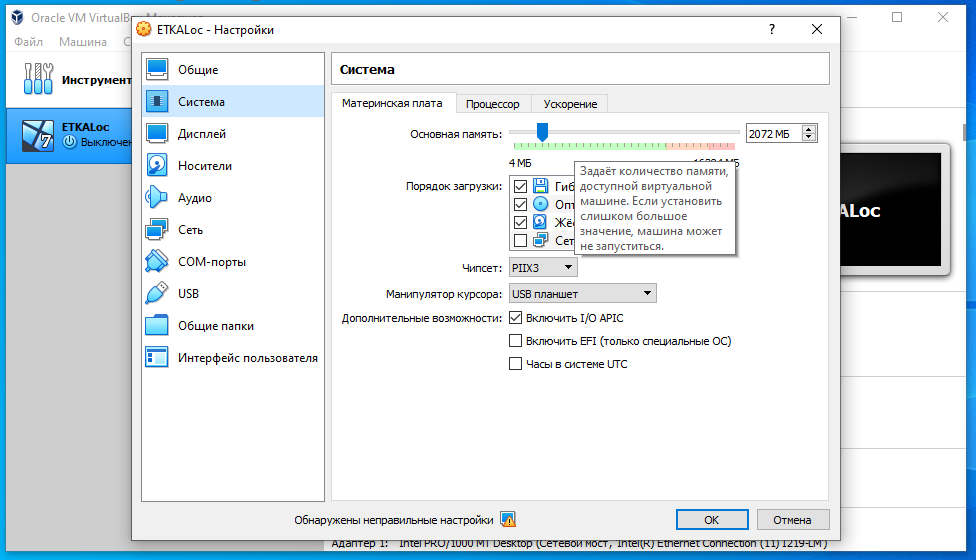
Task: Click the floppy disk boot device icon
Action: (540, 186)
